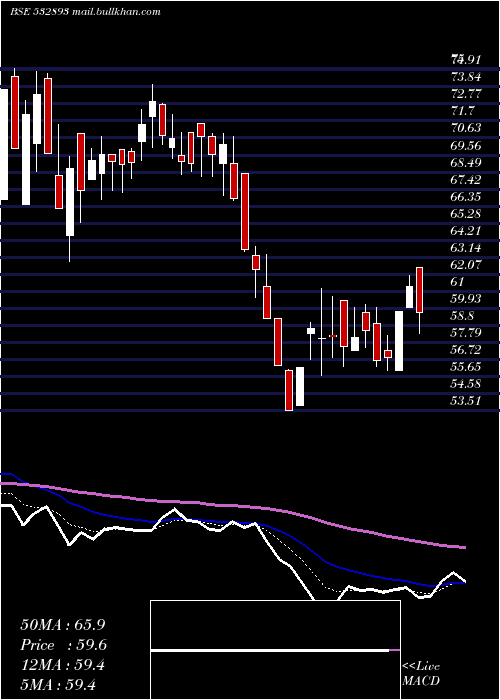The width and height of the screenshot is (500, 700).
Task: Click the 61 price axis label
Action: click(458, 282)
